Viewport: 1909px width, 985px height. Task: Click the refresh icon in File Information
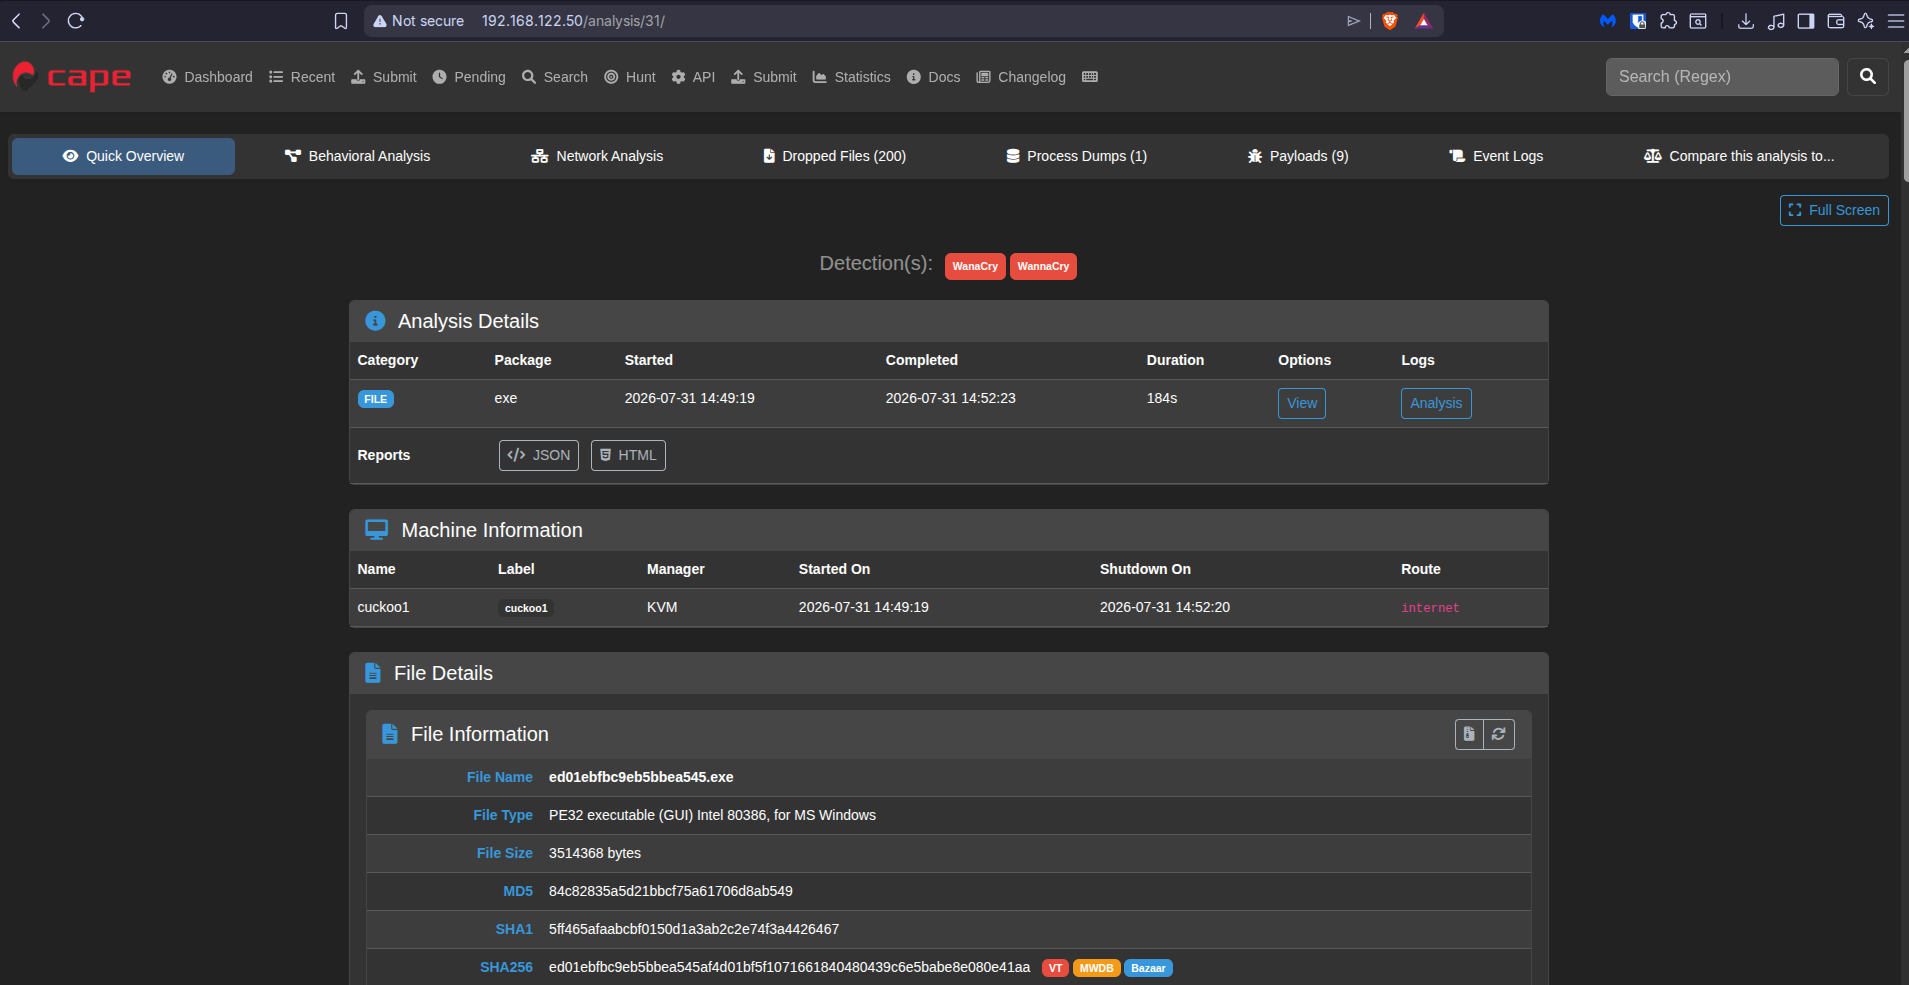click(x=1499, y=734)
